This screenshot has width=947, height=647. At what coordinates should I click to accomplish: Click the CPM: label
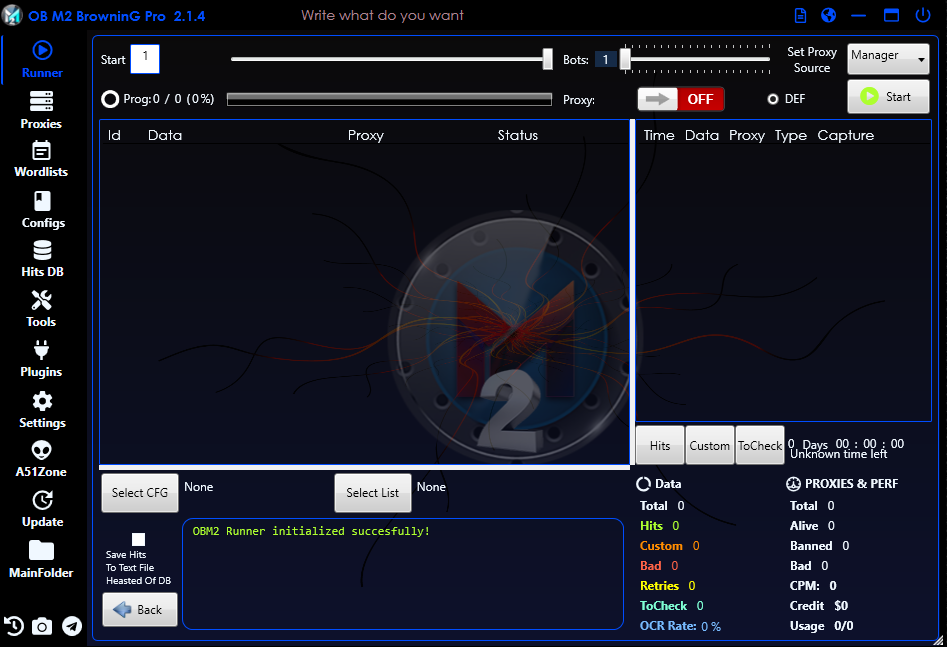(804, 585)
